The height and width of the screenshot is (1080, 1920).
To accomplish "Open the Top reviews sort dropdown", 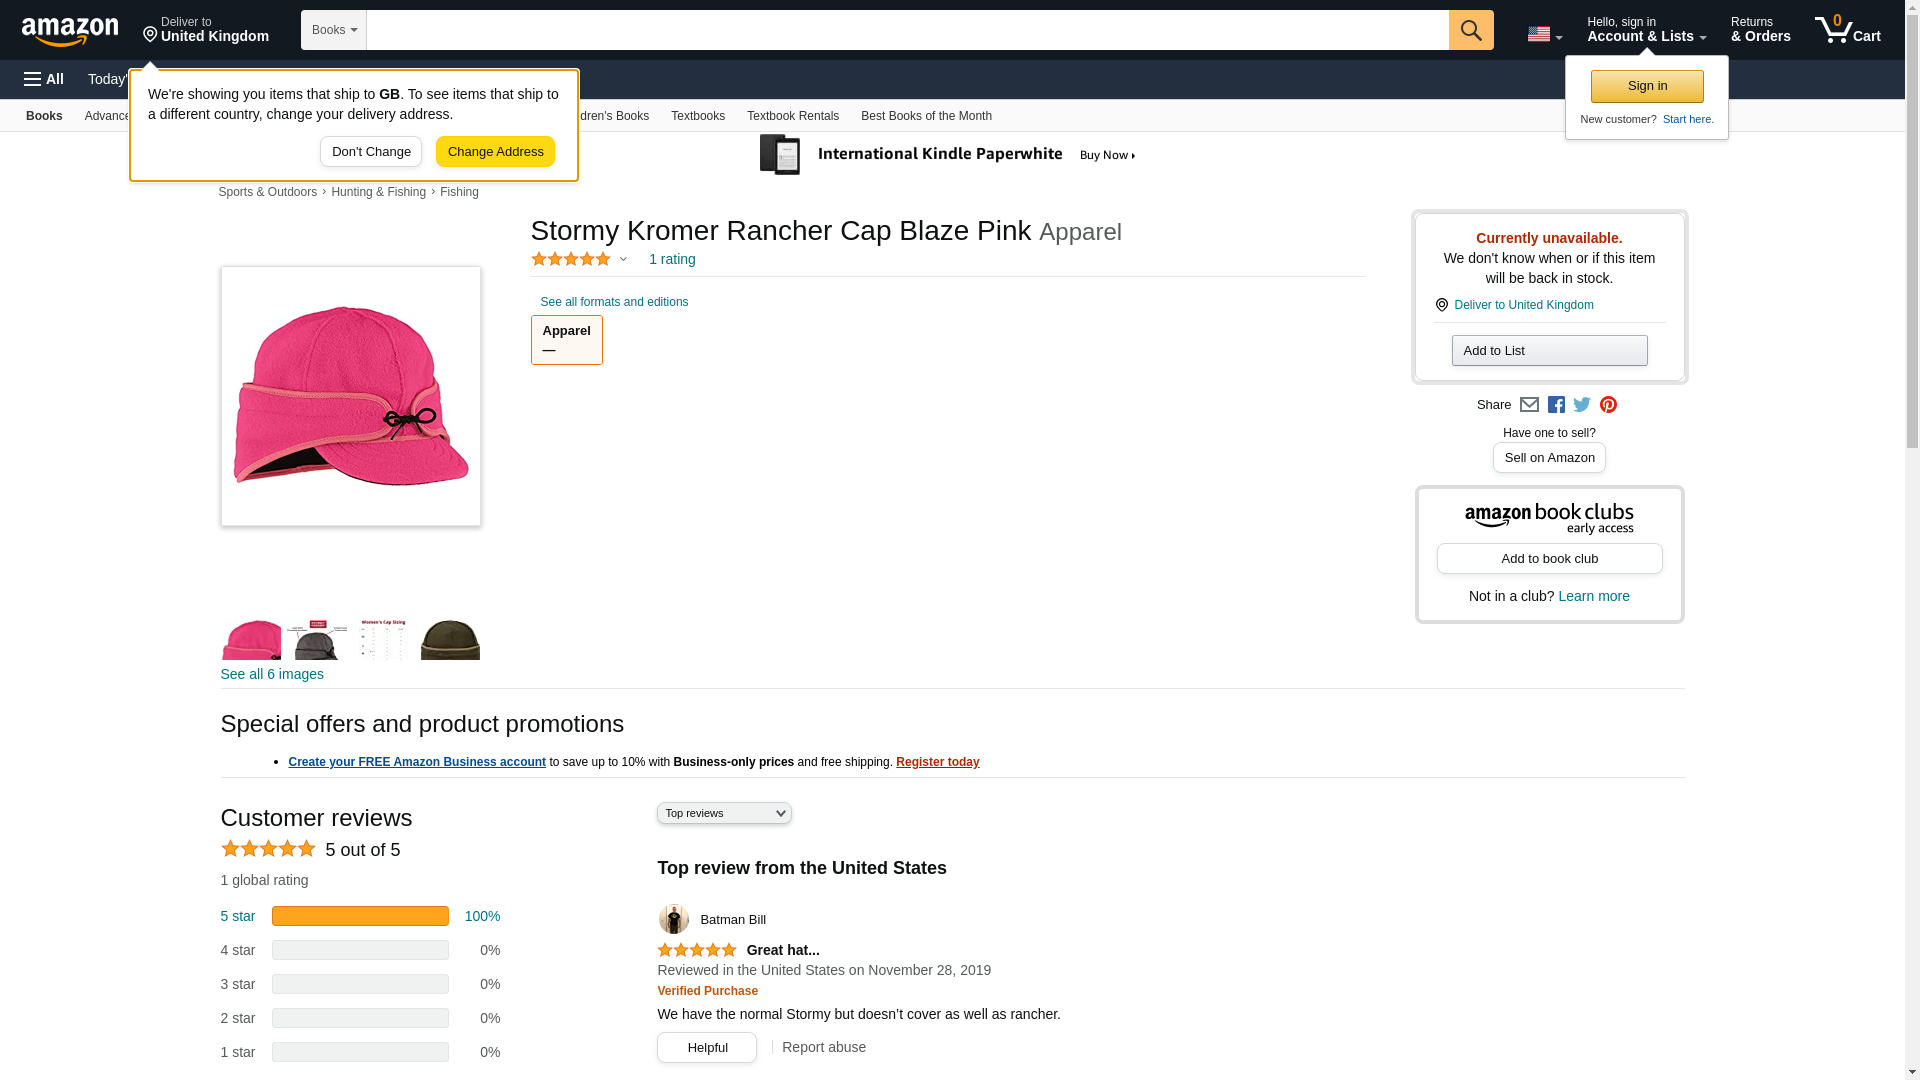I will click(724, 813).
